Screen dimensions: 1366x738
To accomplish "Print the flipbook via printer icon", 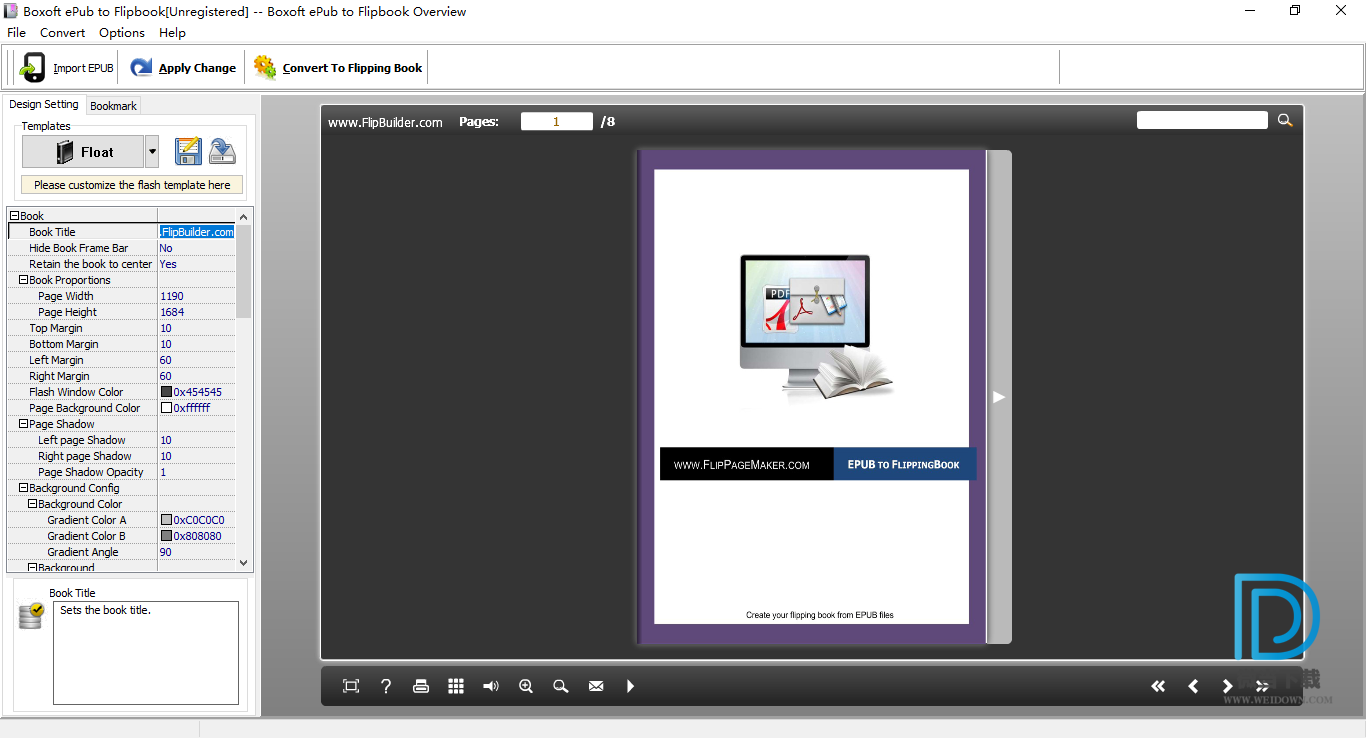I will tap(421, 686).
